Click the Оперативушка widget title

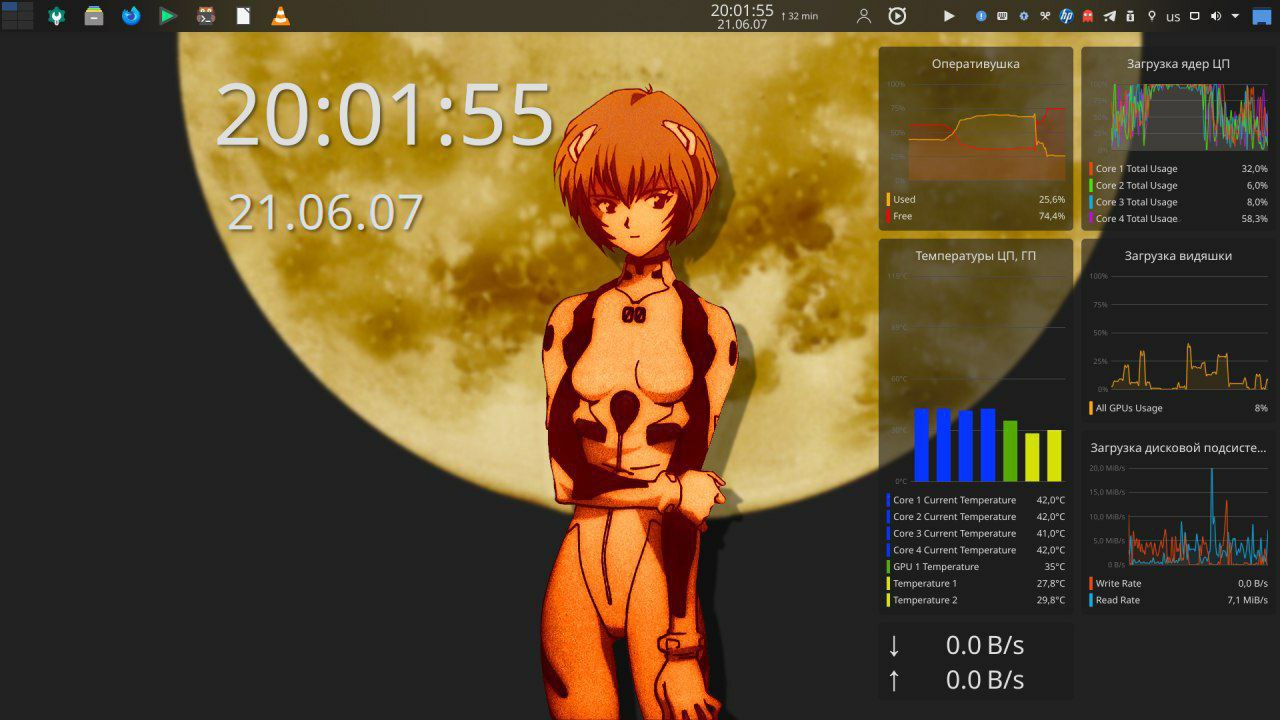[x=976, y=64]
